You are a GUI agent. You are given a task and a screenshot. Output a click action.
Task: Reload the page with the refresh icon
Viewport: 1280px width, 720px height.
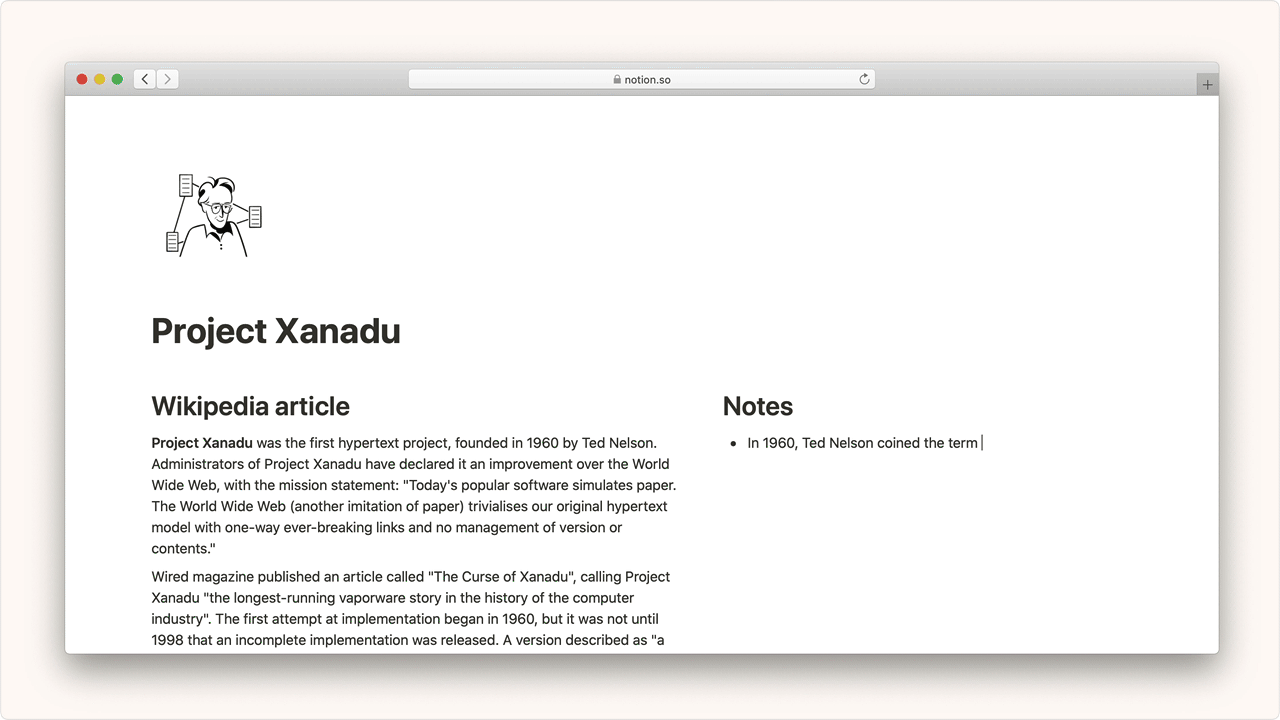coord(865,79)
